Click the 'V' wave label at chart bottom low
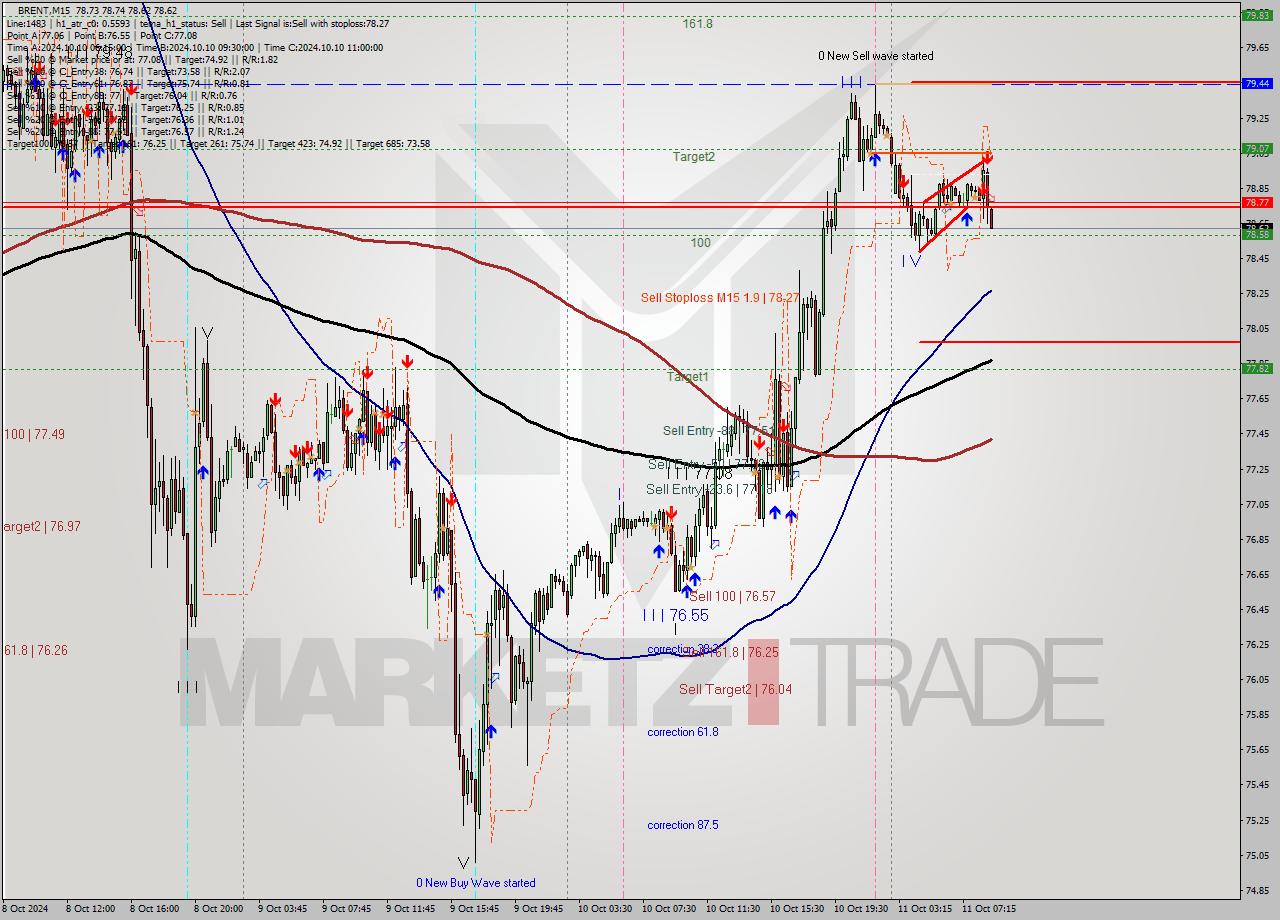The image size is (1280, 920). pyautogui.click(x=464, y=862)
